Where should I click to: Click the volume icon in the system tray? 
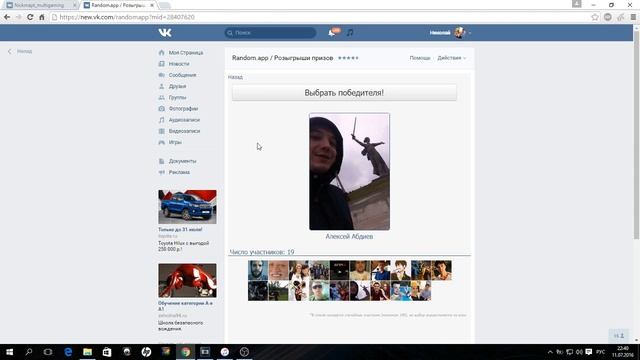[579, 352]
